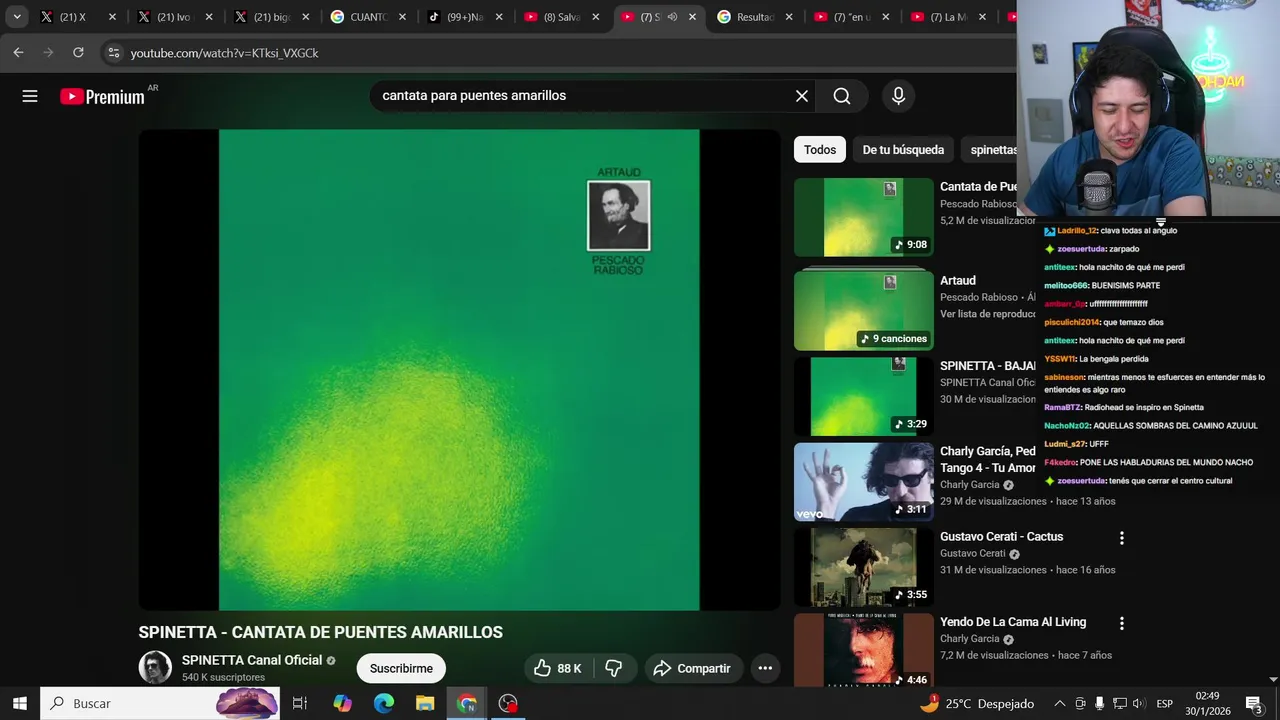The height and width of the screenshot is (720, 1280).
Task: Open the 4:46 Charly García thumbnail
Action: 864,650
